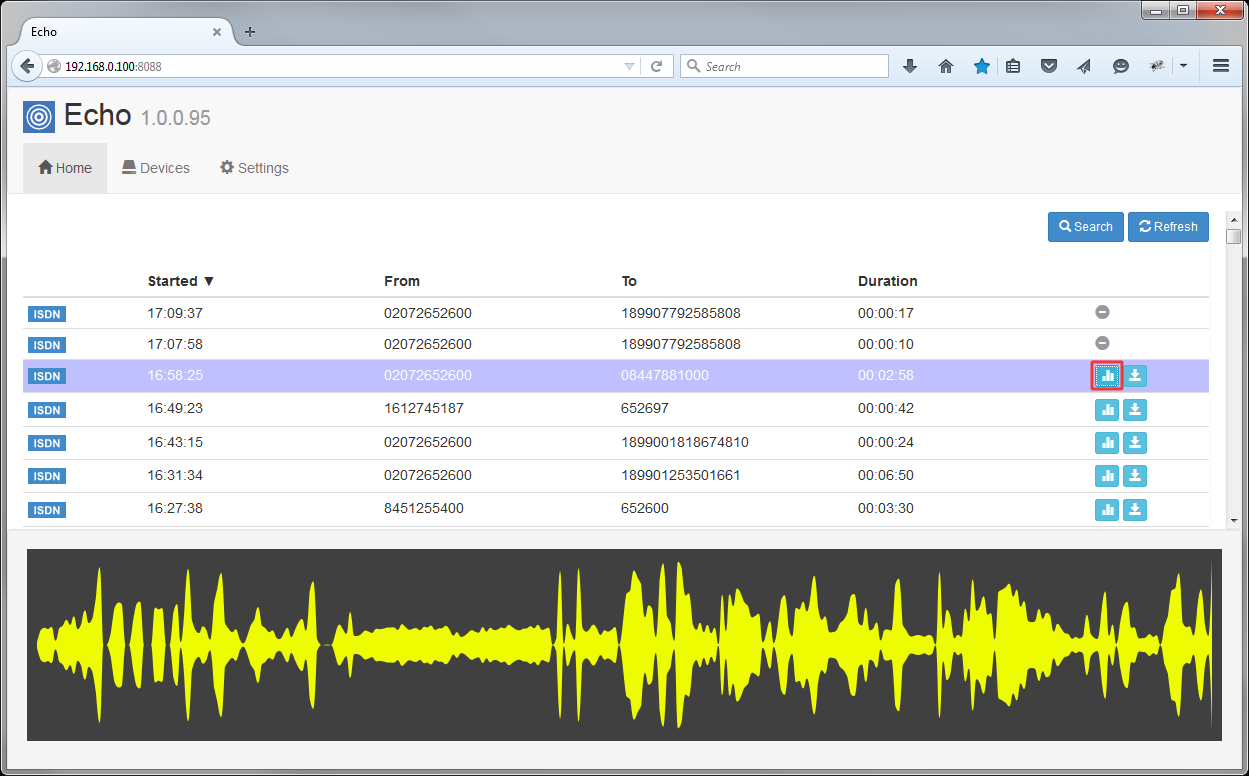Image resolution: width=1249 pixels, height=776 pixels.
Task: Expand the toolbar extension dropdown arrow
Action: (x=1184, y=66)
